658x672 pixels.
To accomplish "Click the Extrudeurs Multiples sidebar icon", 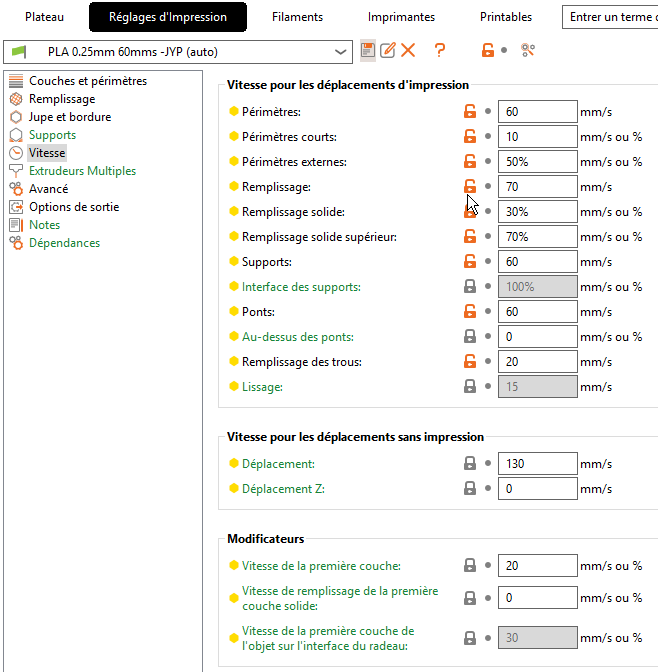I will [16, 171].
